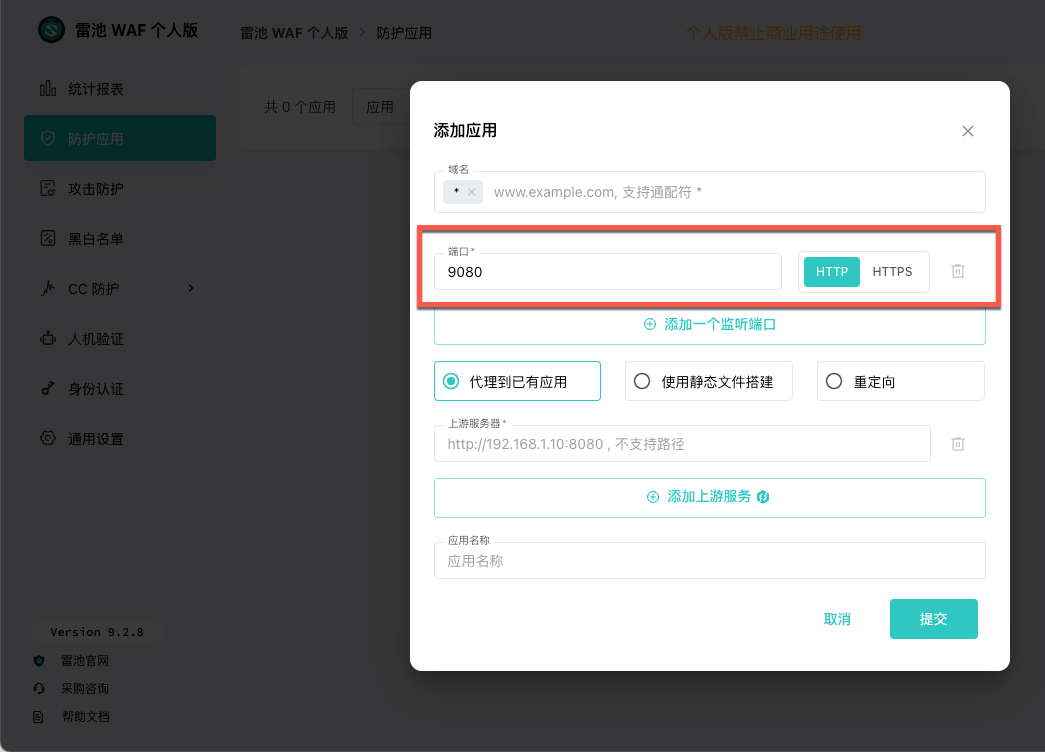Click the gear icon for 通用设置
This screenshot has width=1045, height=752.
47,439
